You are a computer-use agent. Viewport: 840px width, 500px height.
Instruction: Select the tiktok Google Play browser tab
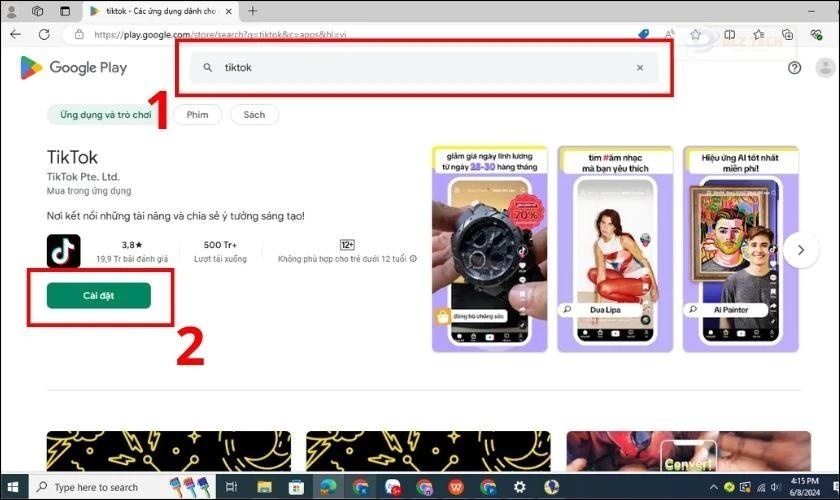pos(160,11)
